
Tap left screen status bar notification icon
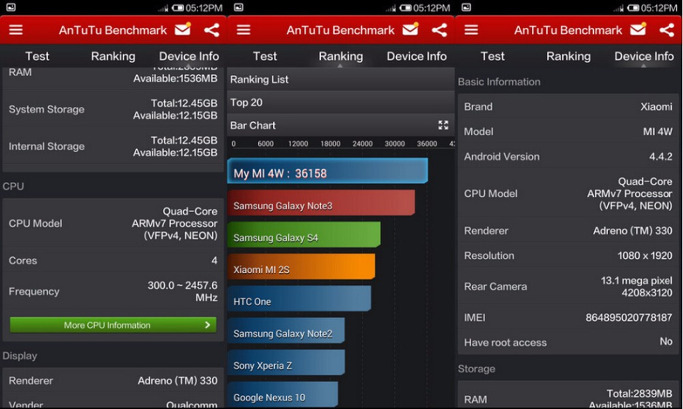(x=10, y=7)
